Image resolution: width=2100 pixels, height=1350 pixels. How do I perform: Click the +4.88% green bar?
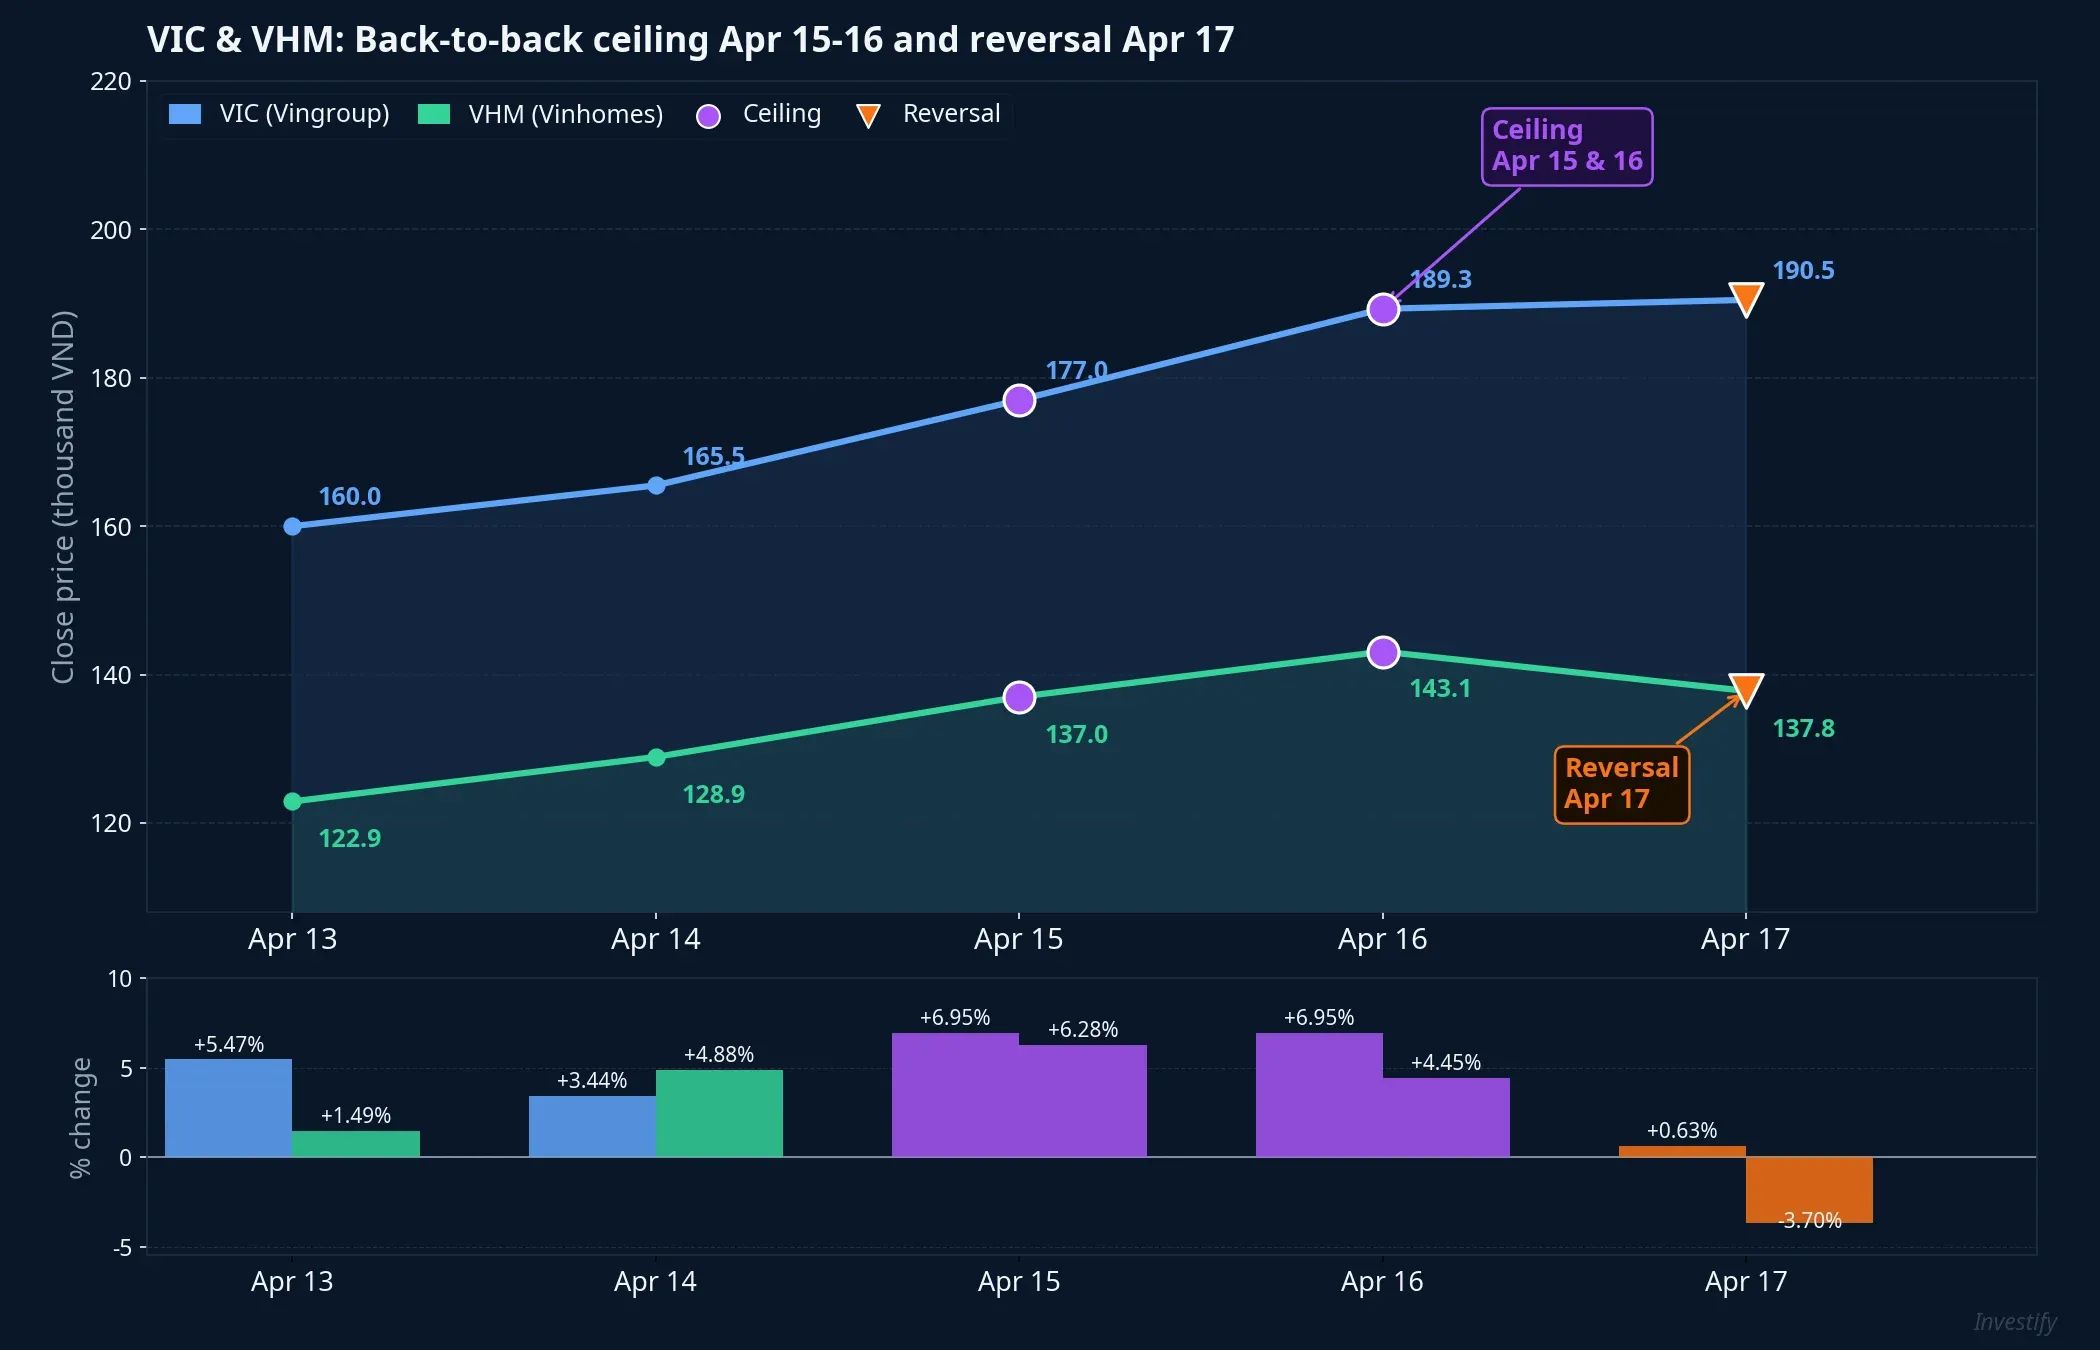point(719,1113)
